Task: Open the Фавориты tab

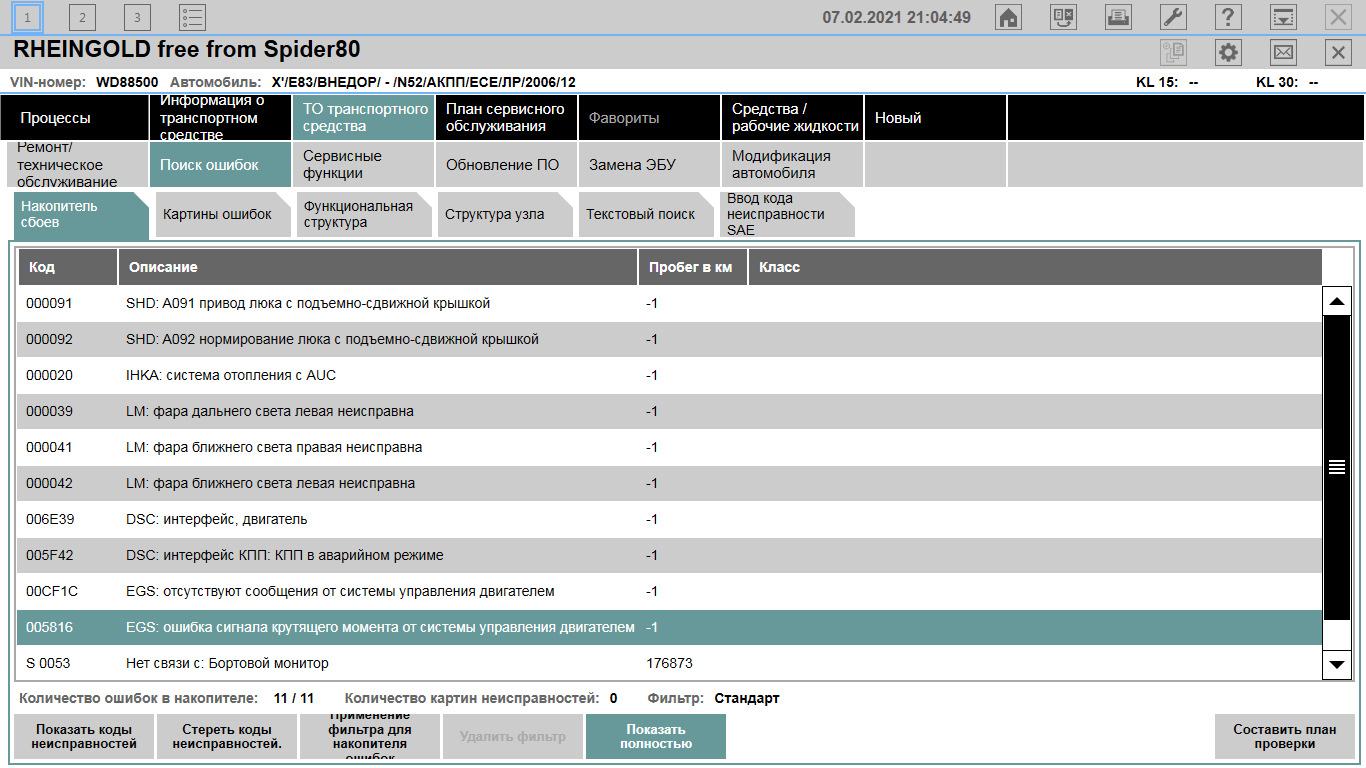Action: (649, 118)
